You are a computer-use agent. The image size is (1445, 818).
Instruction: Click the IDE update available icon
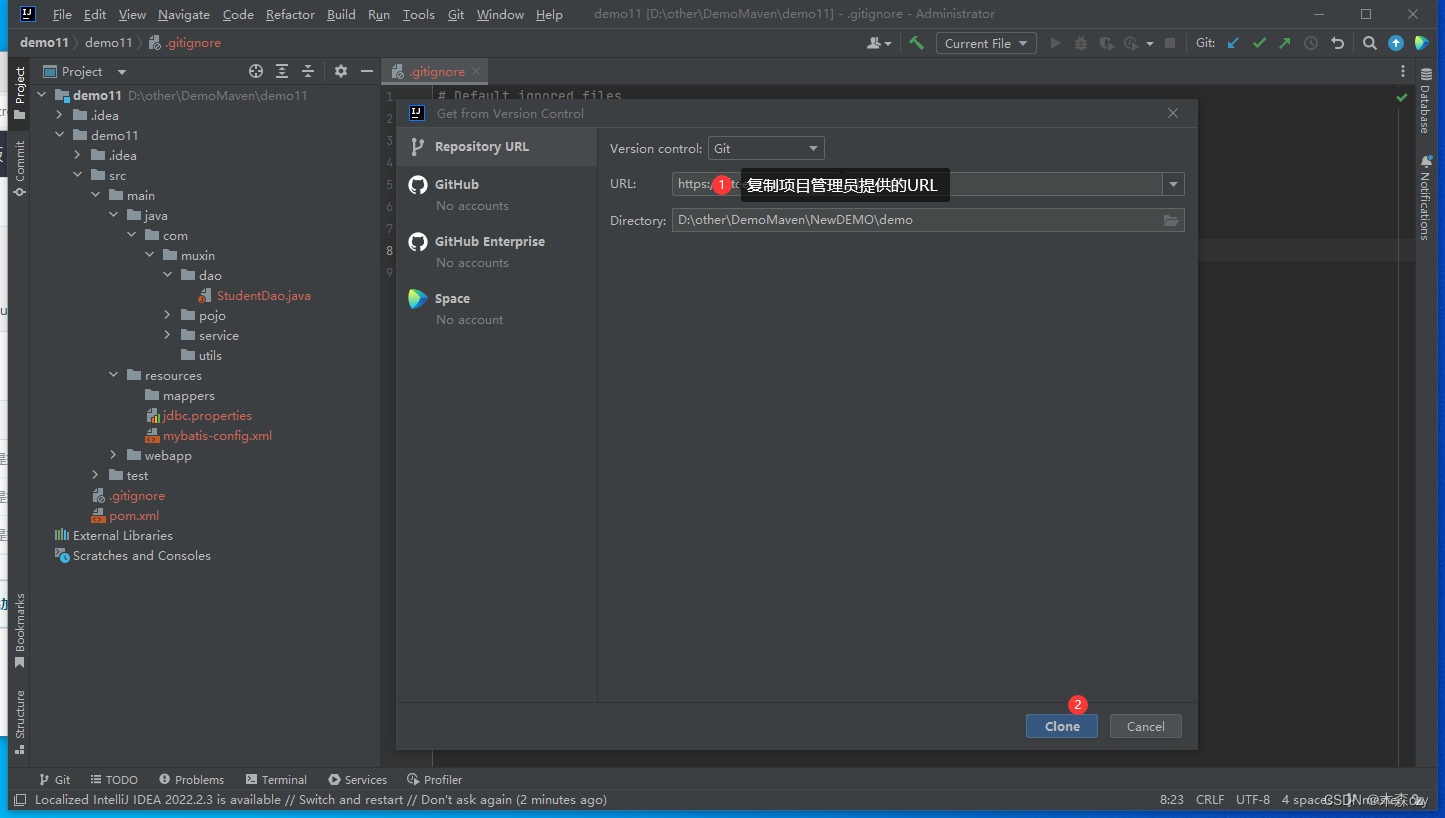[x=1396, y=43]
